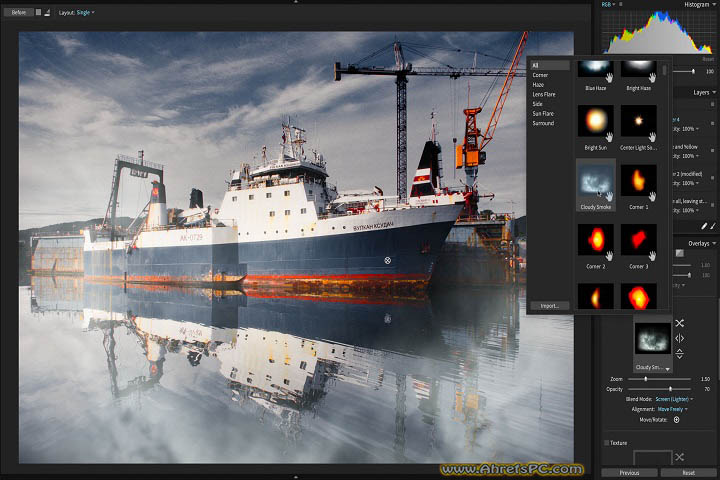Toggle the topmost layer visibility square
The image size is (720, 480).
pos(712,105)
